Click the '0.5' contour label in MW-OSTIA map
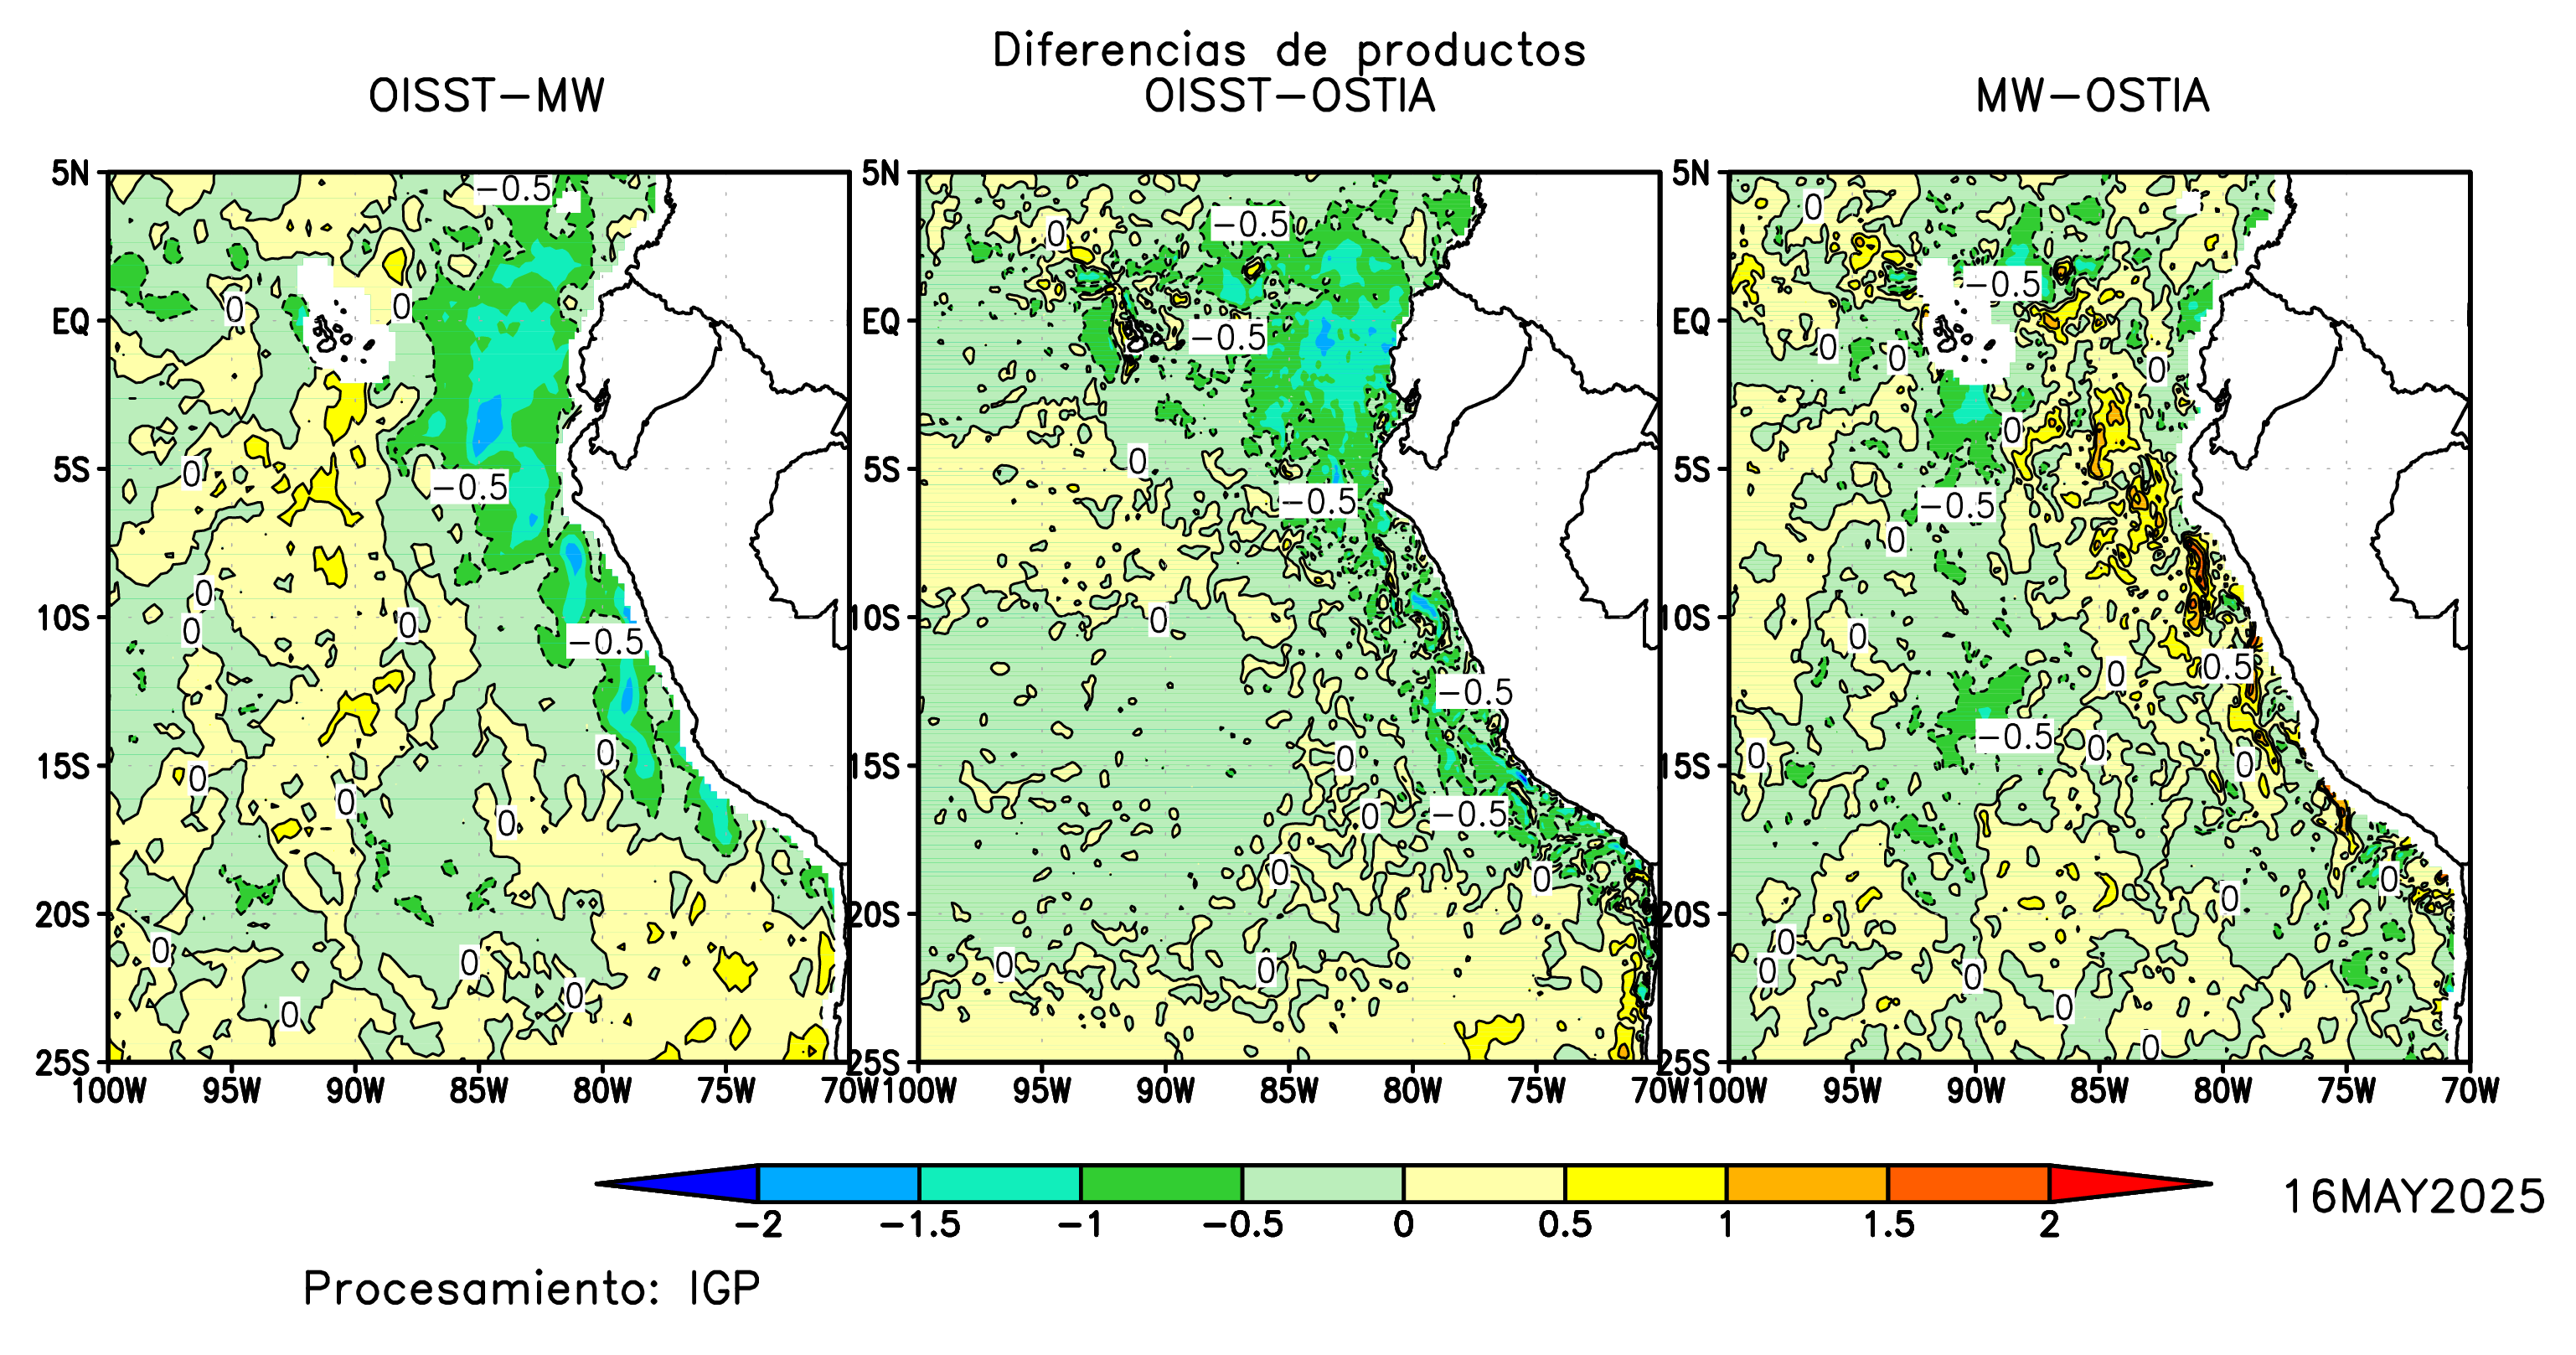The width and height of the screenshot is (2576, 1355). click(x=2227, y=667)
